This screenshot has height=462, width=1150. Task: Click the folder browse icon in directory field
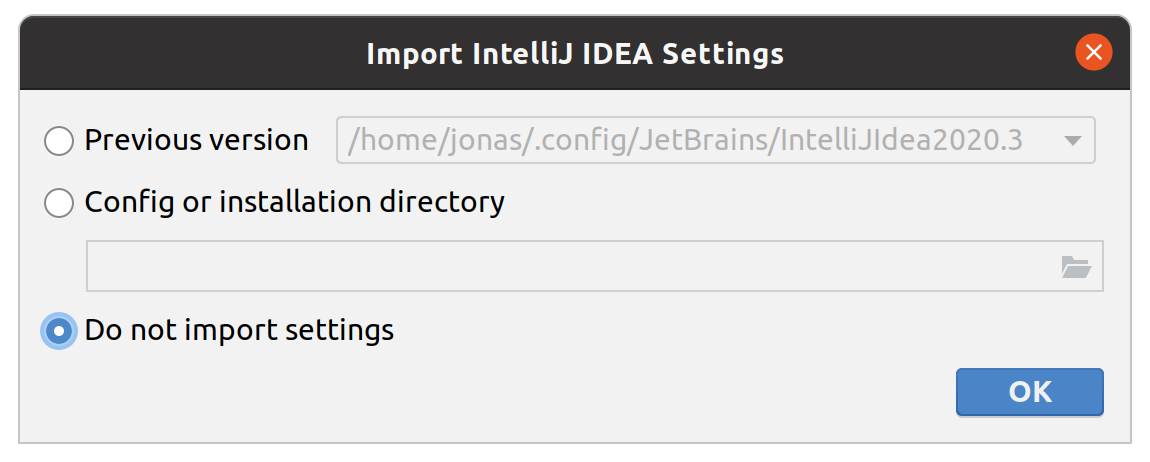[x=1075, y=267]
